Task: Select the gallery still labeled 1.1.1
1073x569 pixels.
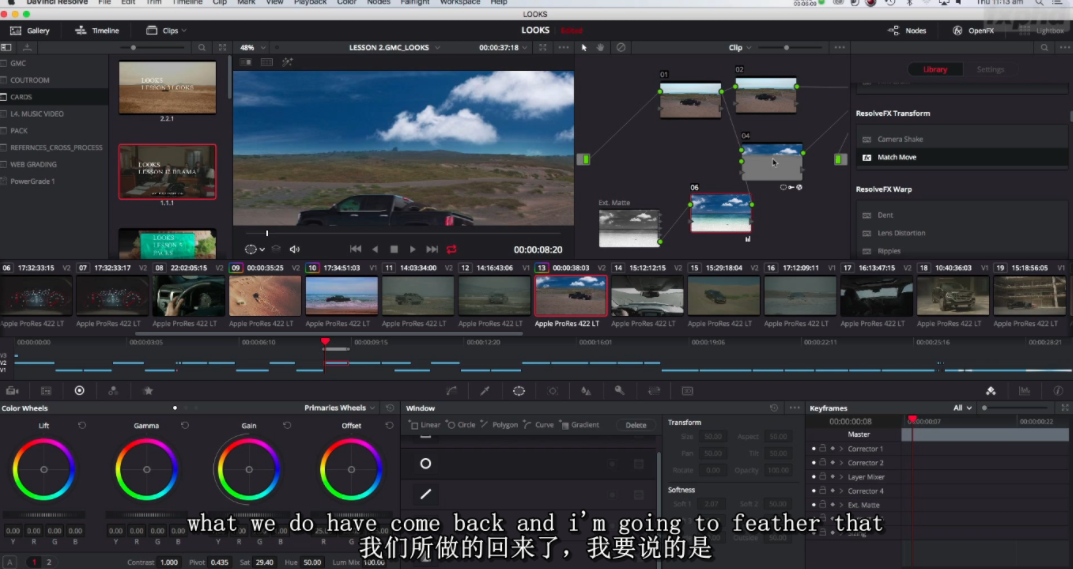Action: point(167,171)
